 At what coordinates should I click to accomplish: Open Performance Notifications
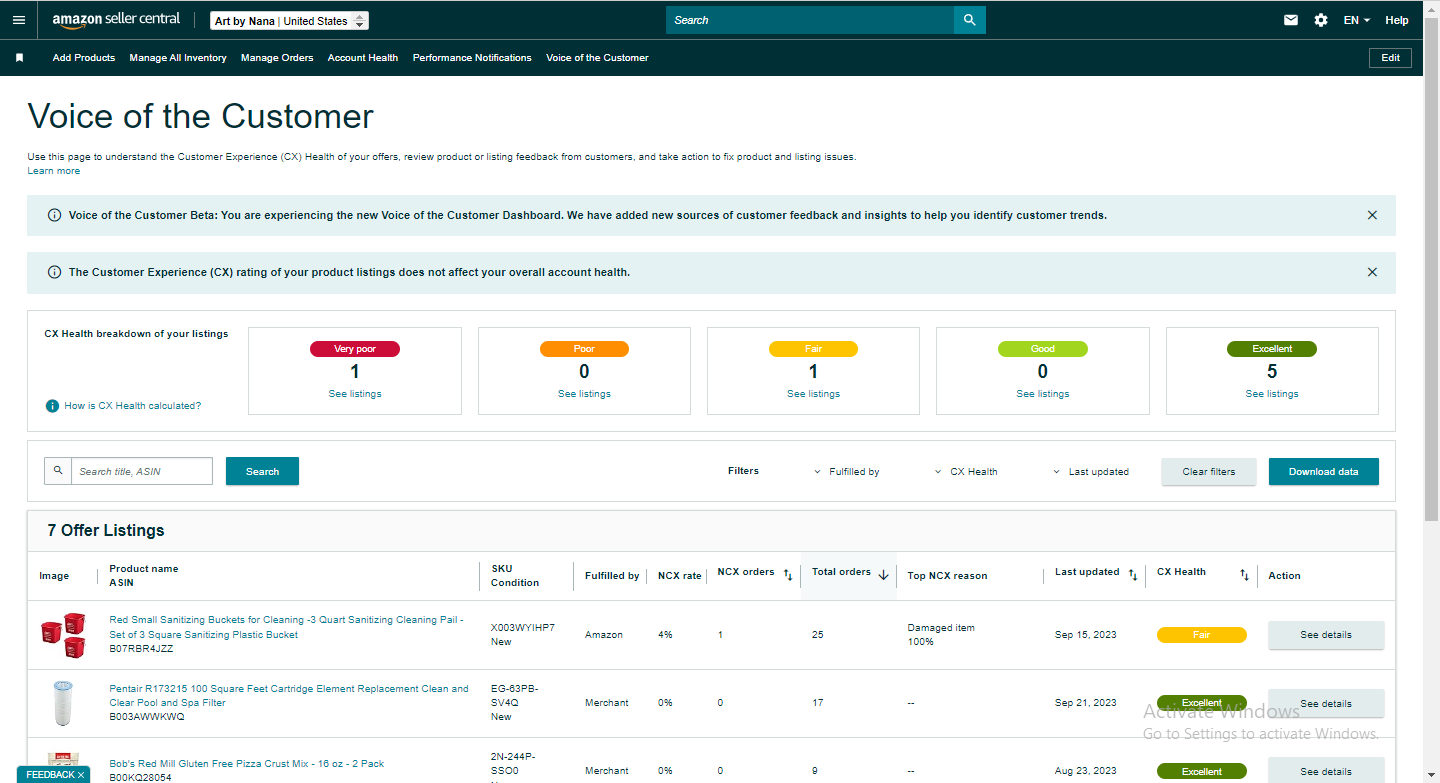click(472, 58)
